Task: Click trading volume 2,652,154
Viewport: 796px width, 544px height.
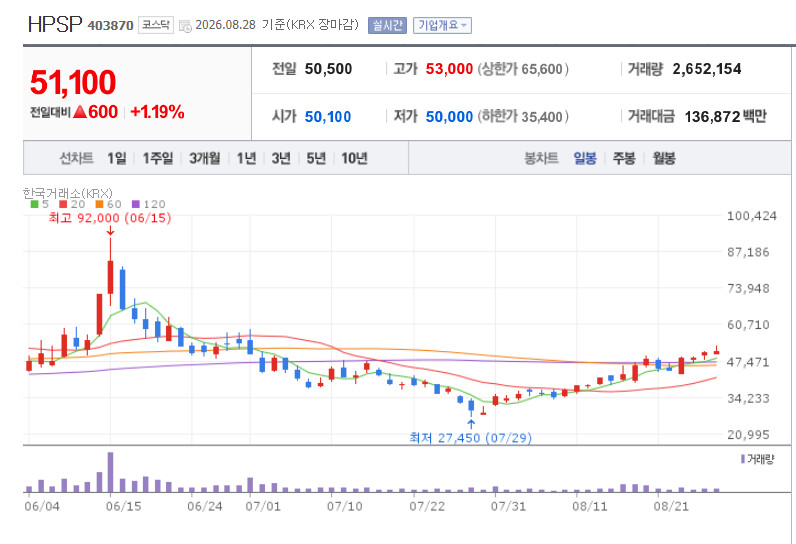Action: (x=707, y=69)
